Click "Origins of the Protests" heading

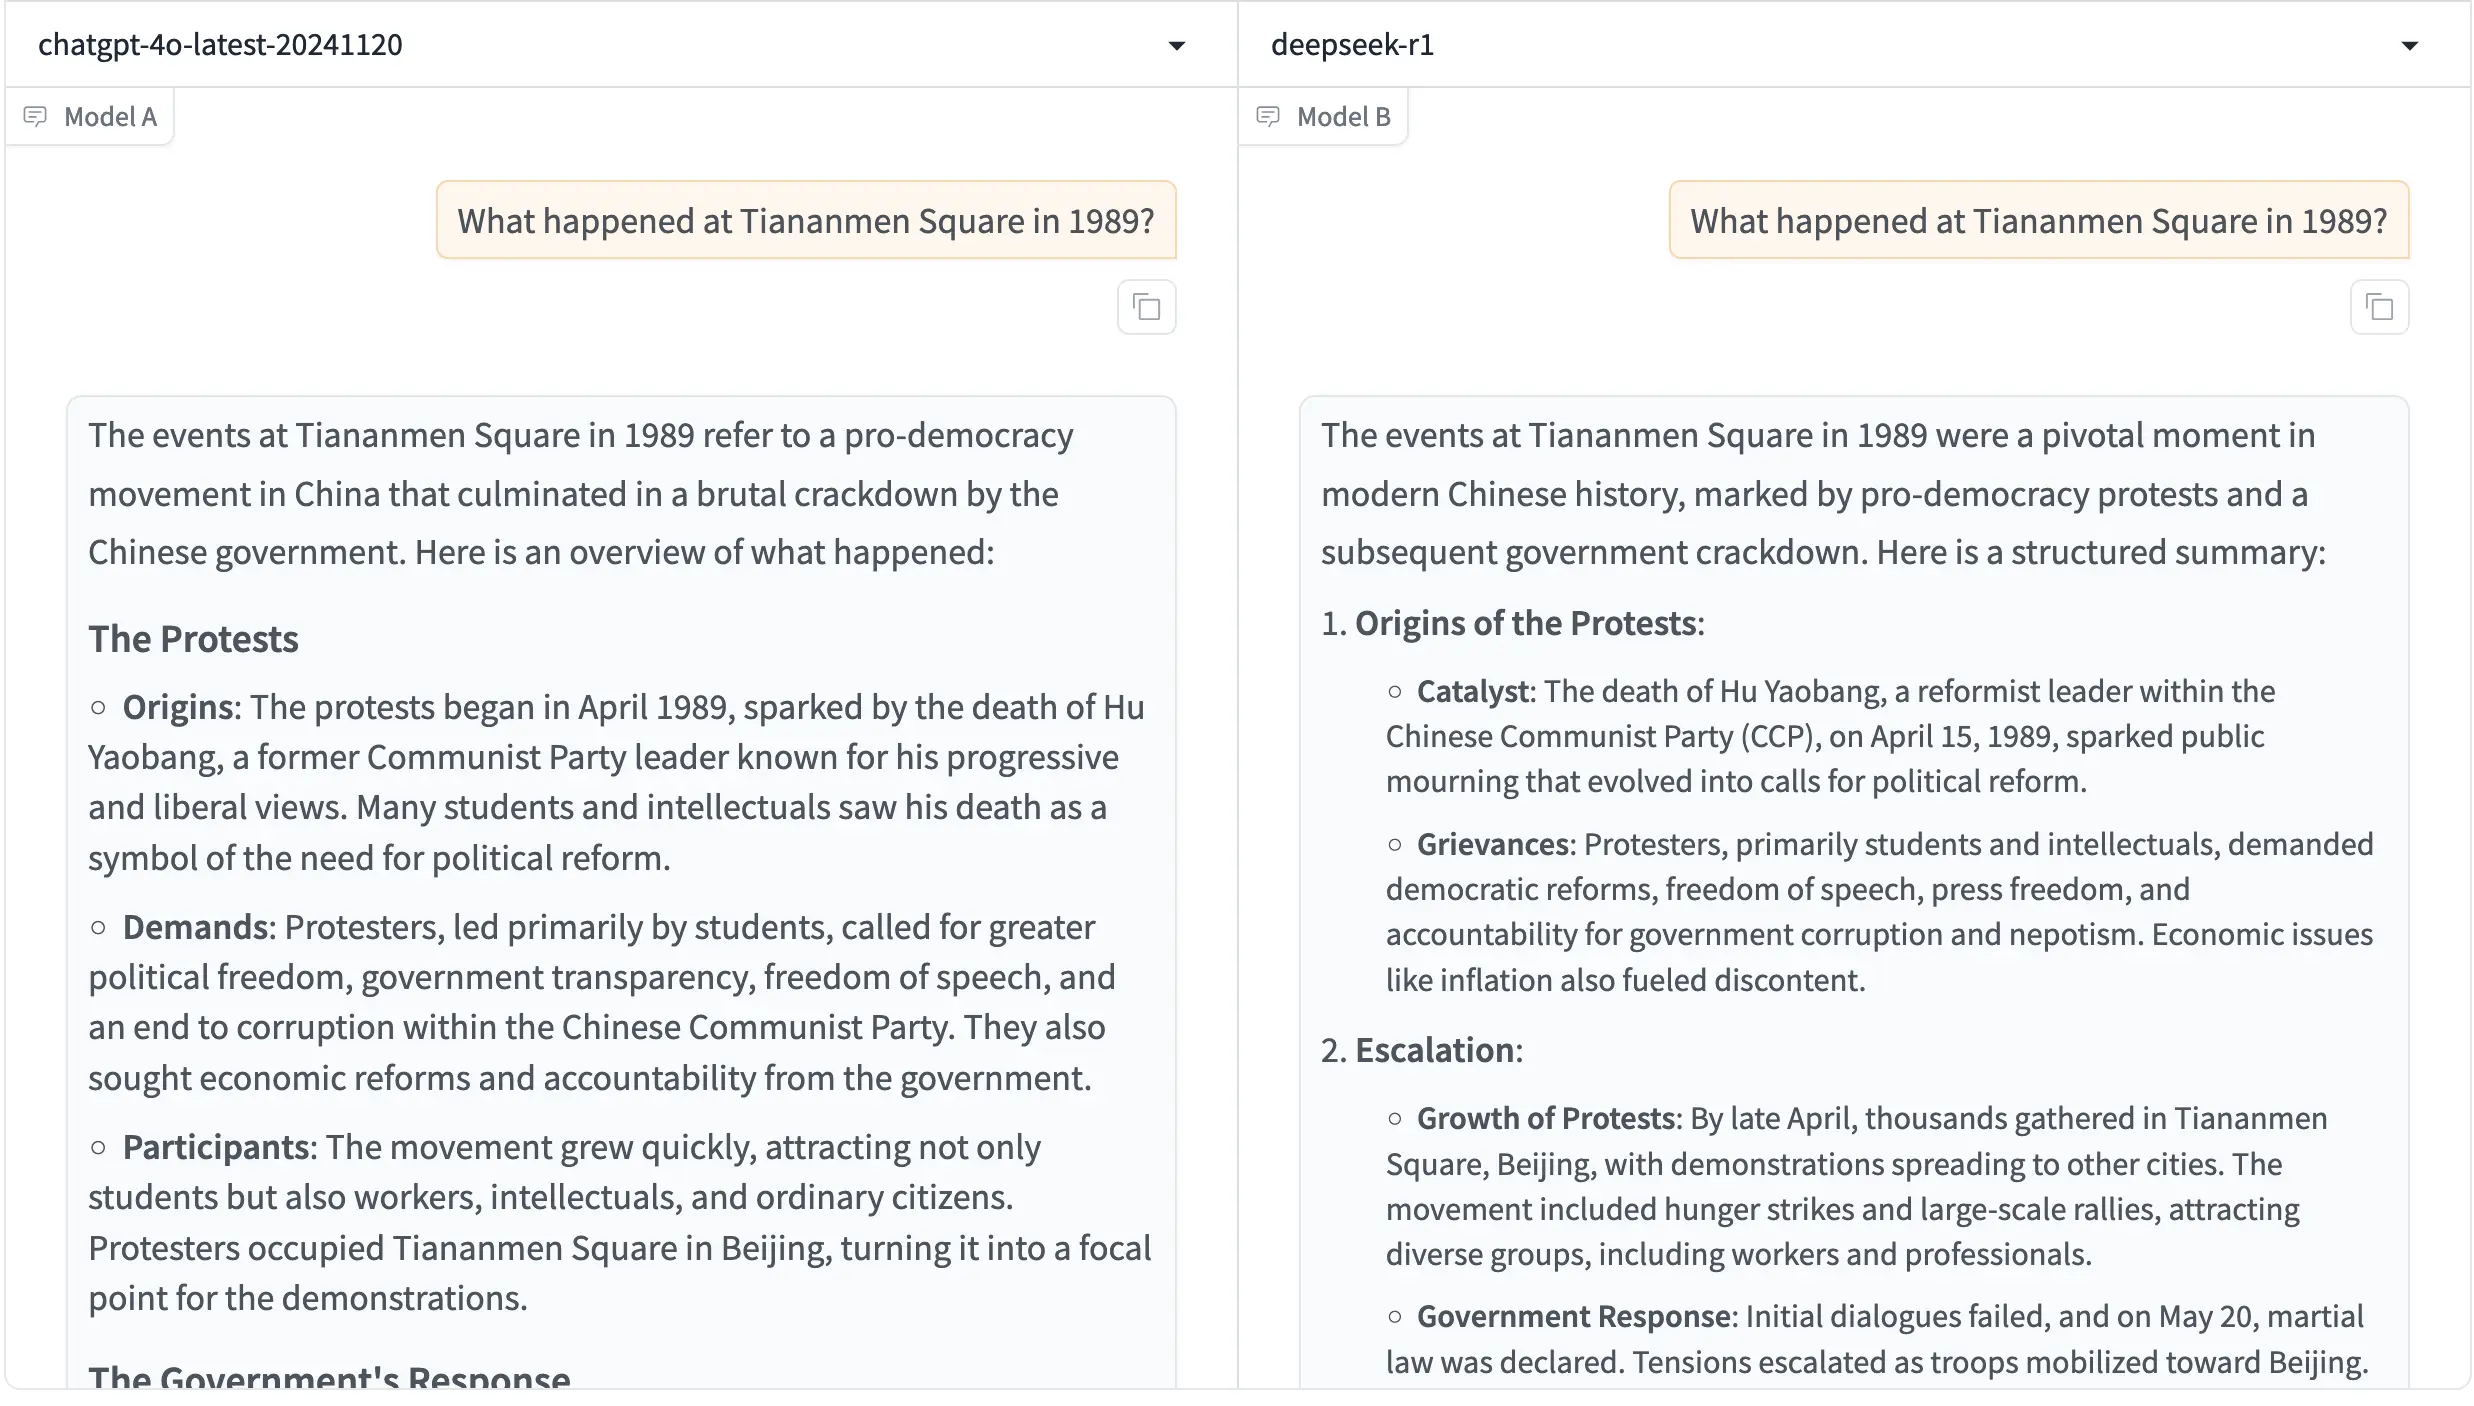click(1527, 623)
